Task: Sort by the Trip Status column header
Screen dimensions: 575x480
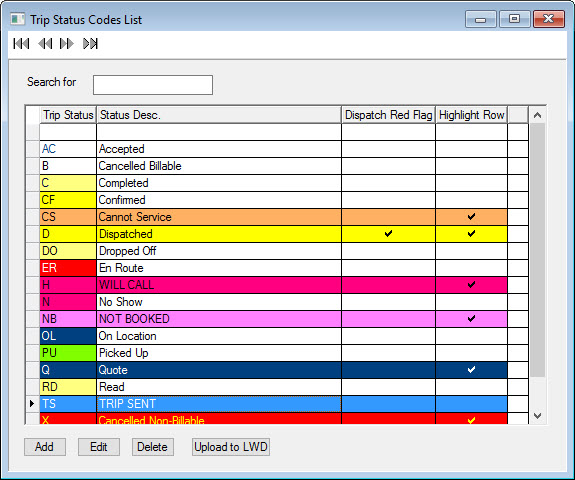Action: (68, 115)
